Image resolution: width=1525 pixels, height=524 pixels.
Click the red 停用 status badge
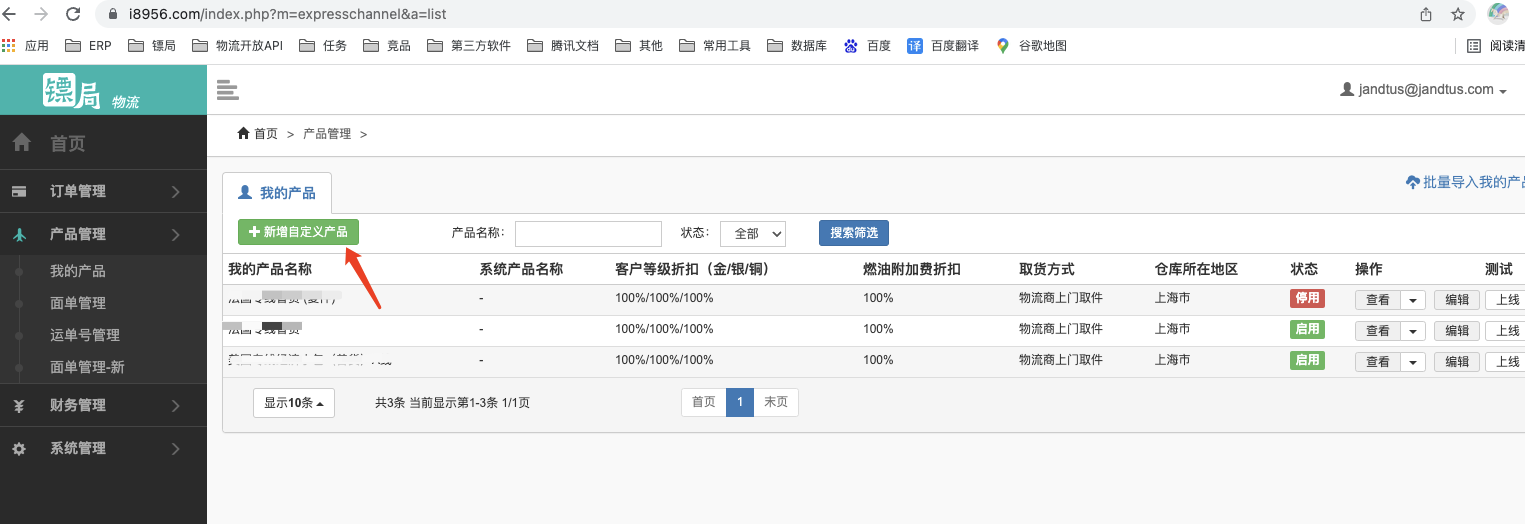click(1307, 298)
